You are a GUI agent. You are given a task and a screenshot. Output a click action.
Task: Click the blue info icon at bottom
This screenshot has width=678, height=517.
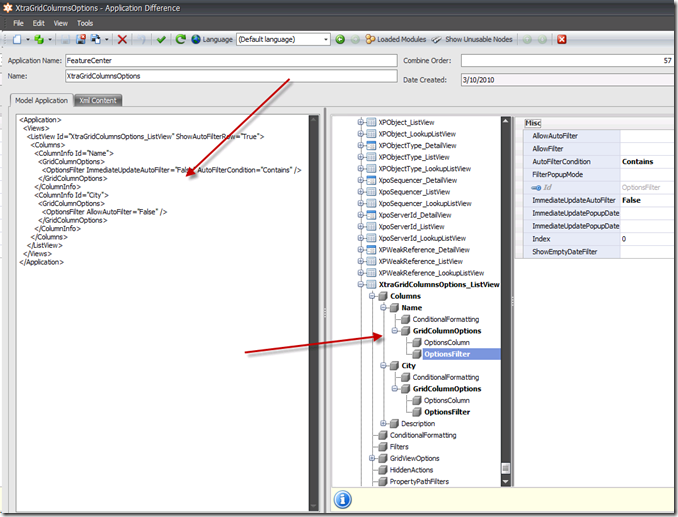tap(343, 498)
